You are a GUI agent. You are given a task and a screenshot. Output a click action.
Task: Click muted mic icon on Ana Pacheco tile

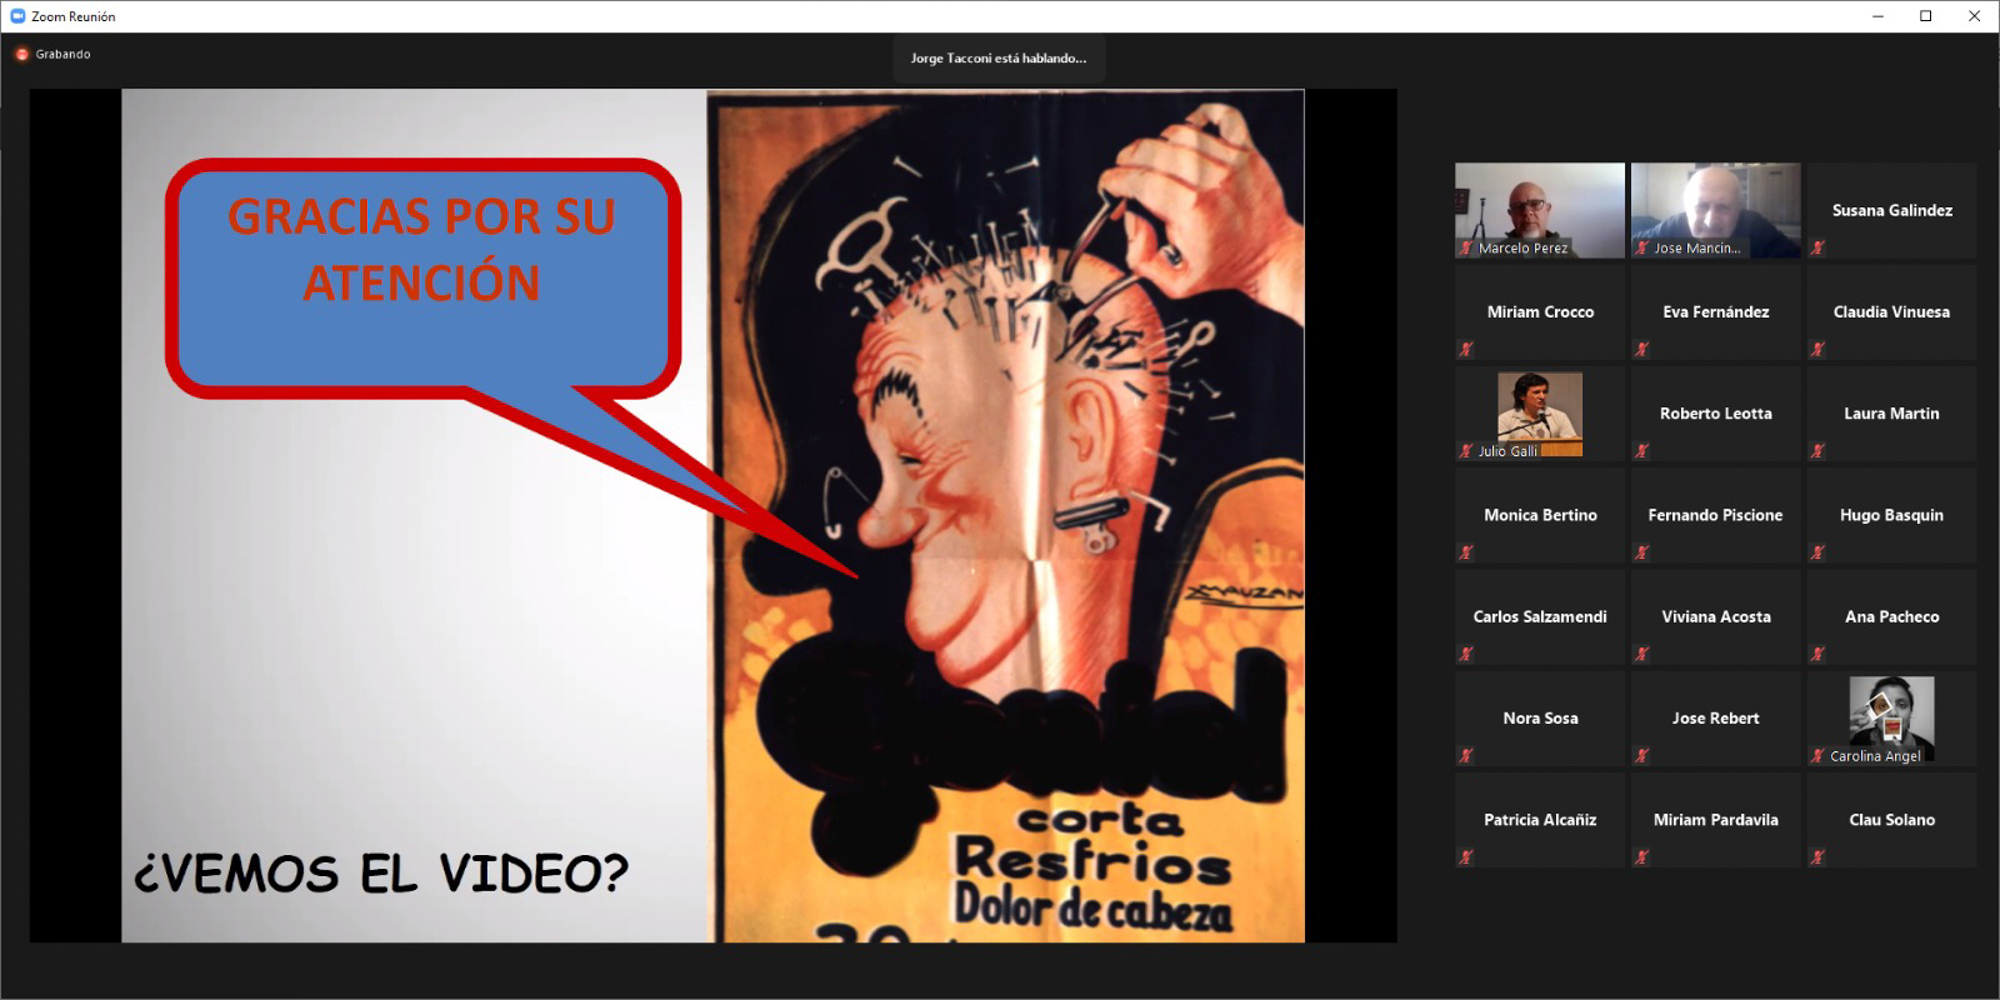1818,654
